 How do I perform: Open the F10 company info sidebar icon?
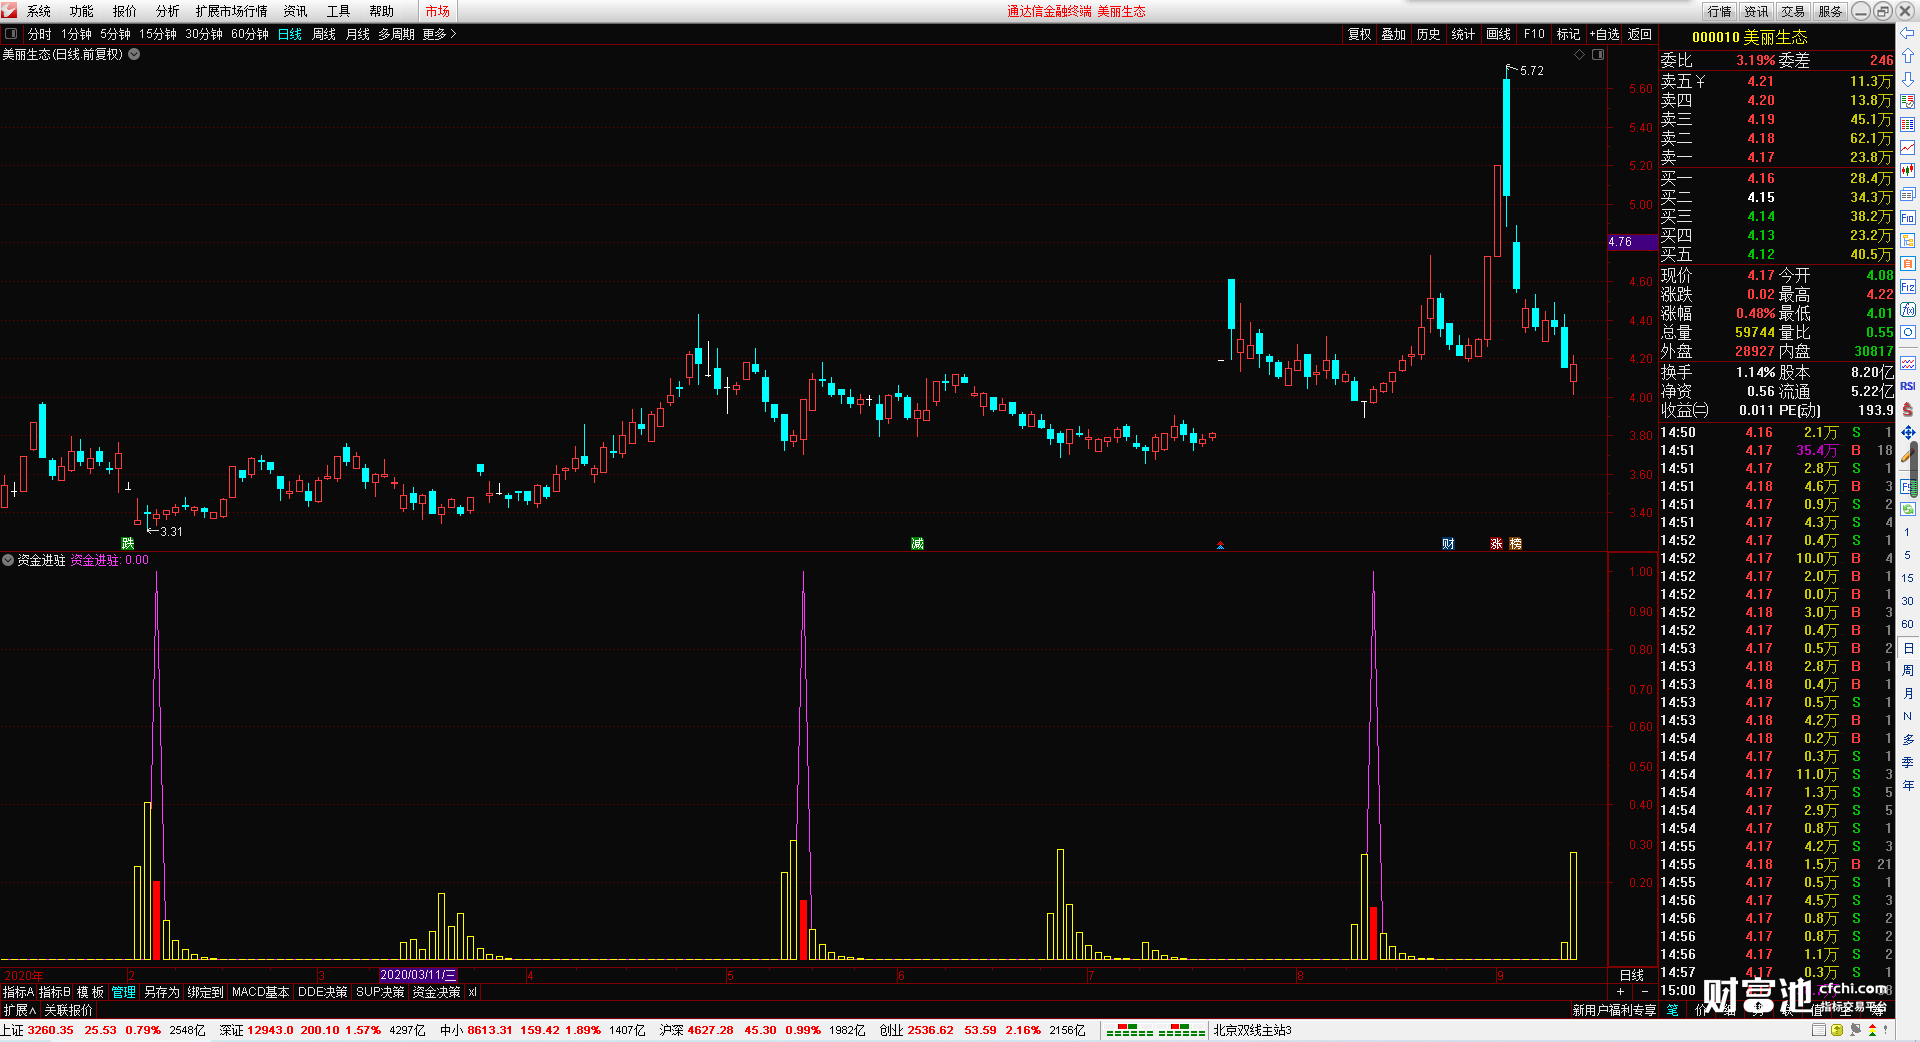point(1907,217)
